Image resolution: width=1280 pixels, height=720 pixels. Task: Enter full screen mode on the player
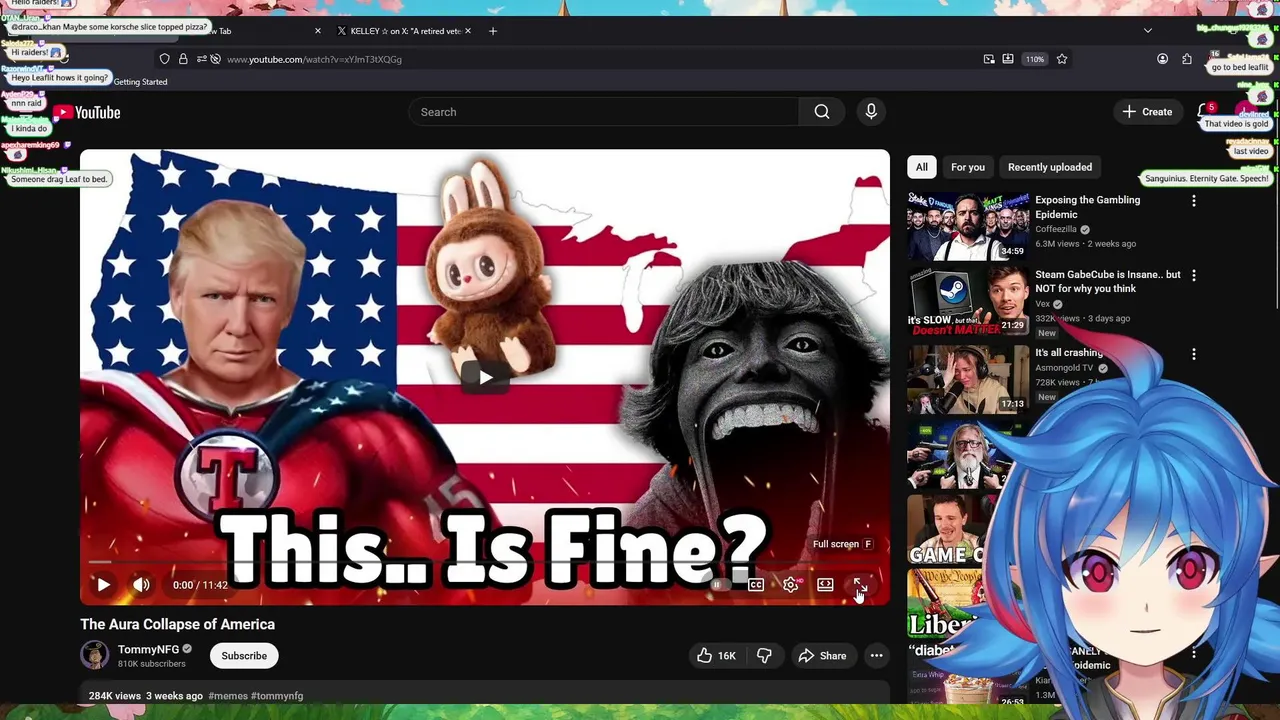click(860, 585)
